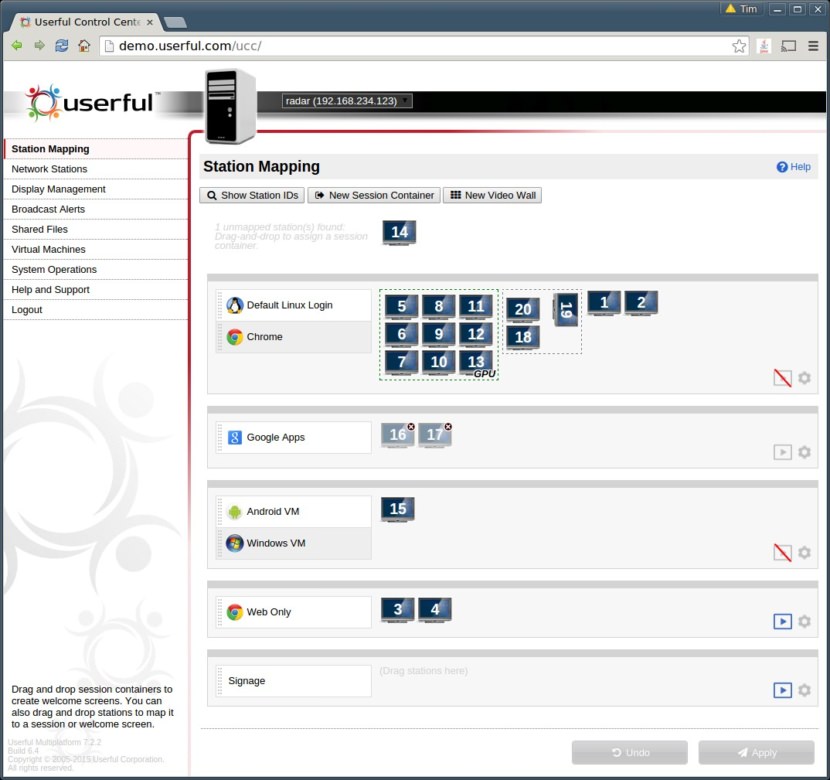Viewport: 830px width, 780px height.
Task: Click the rotated station 19 icon
Action: coord(565,310)
